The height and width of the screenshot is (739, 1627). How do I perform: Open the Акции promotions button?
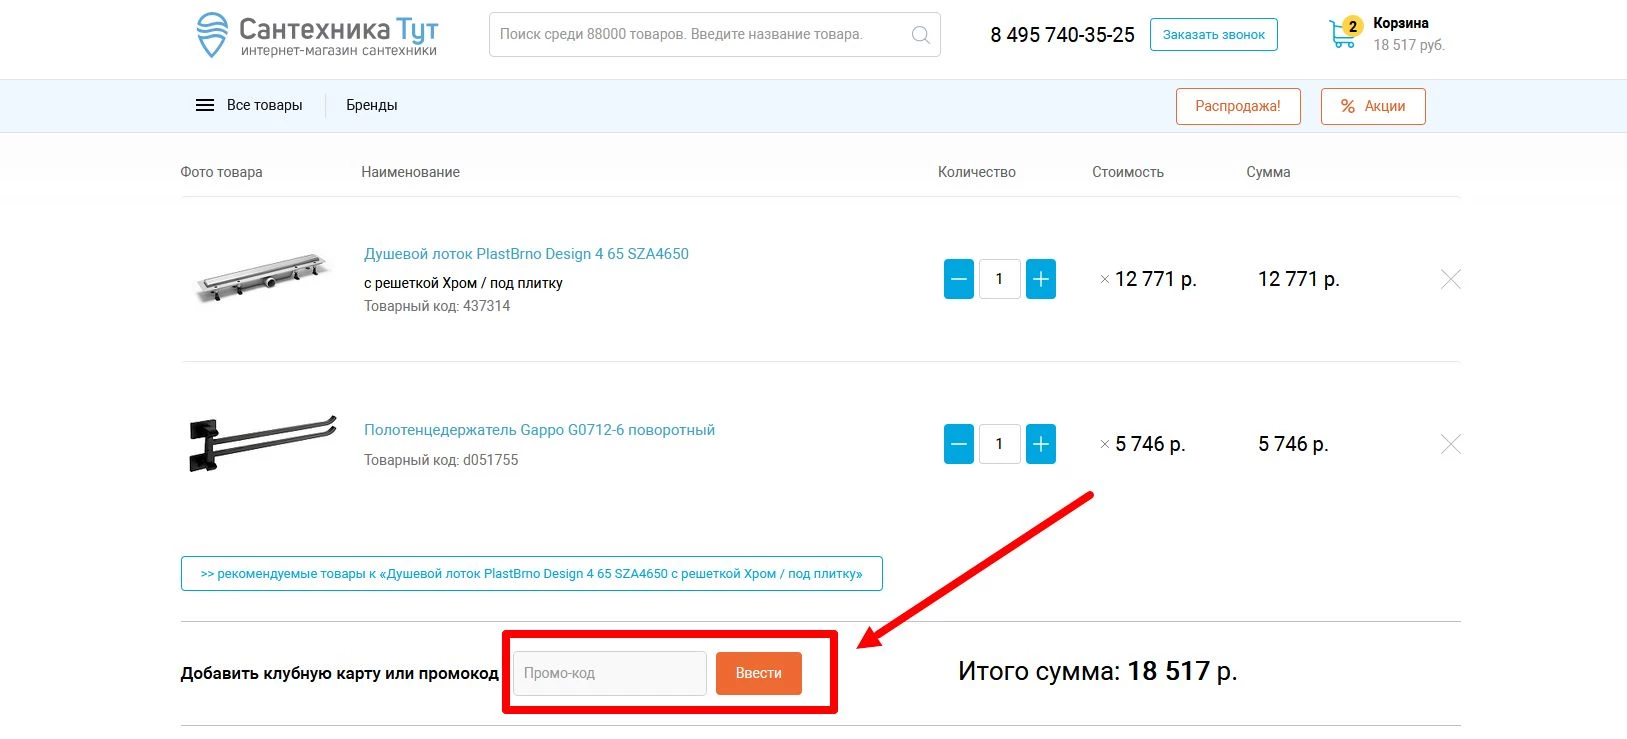1372,106
